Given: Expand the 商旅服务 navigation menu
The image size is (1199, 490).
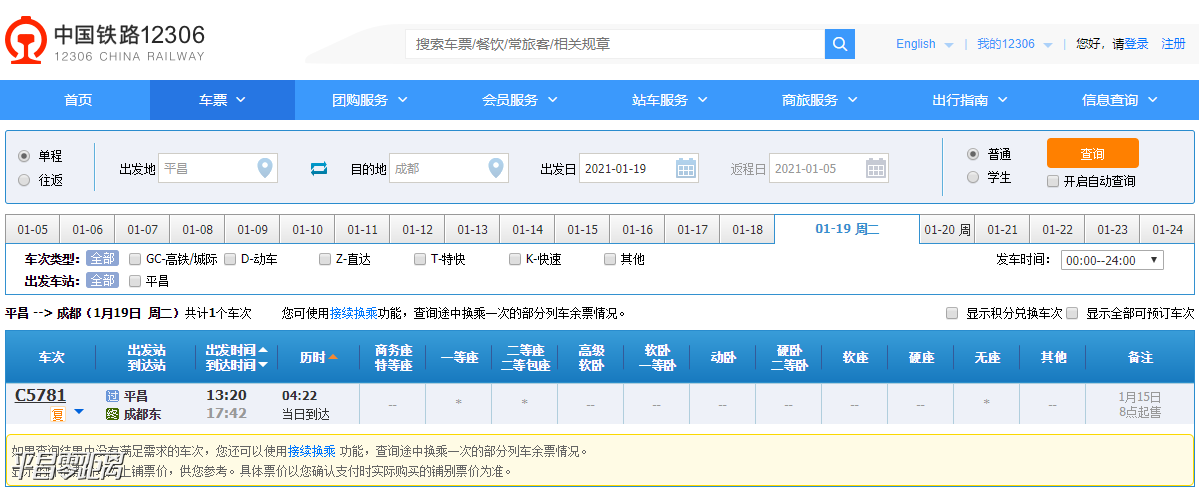Looking at the screenshot, I should pos(820,100).
